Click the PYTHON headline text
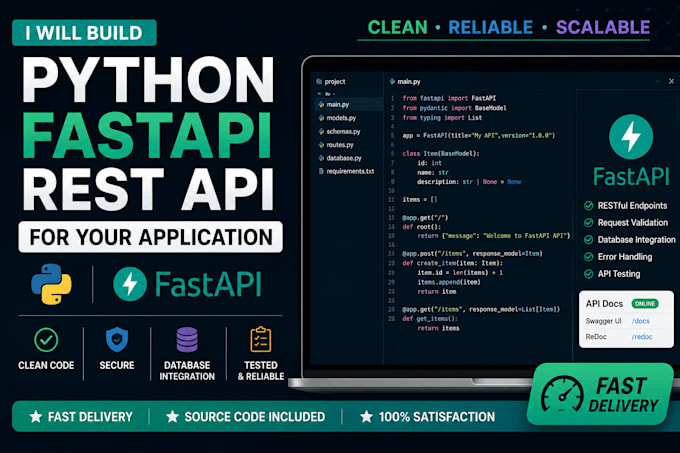This screenshot has height=453, width=680. point(148,80)
